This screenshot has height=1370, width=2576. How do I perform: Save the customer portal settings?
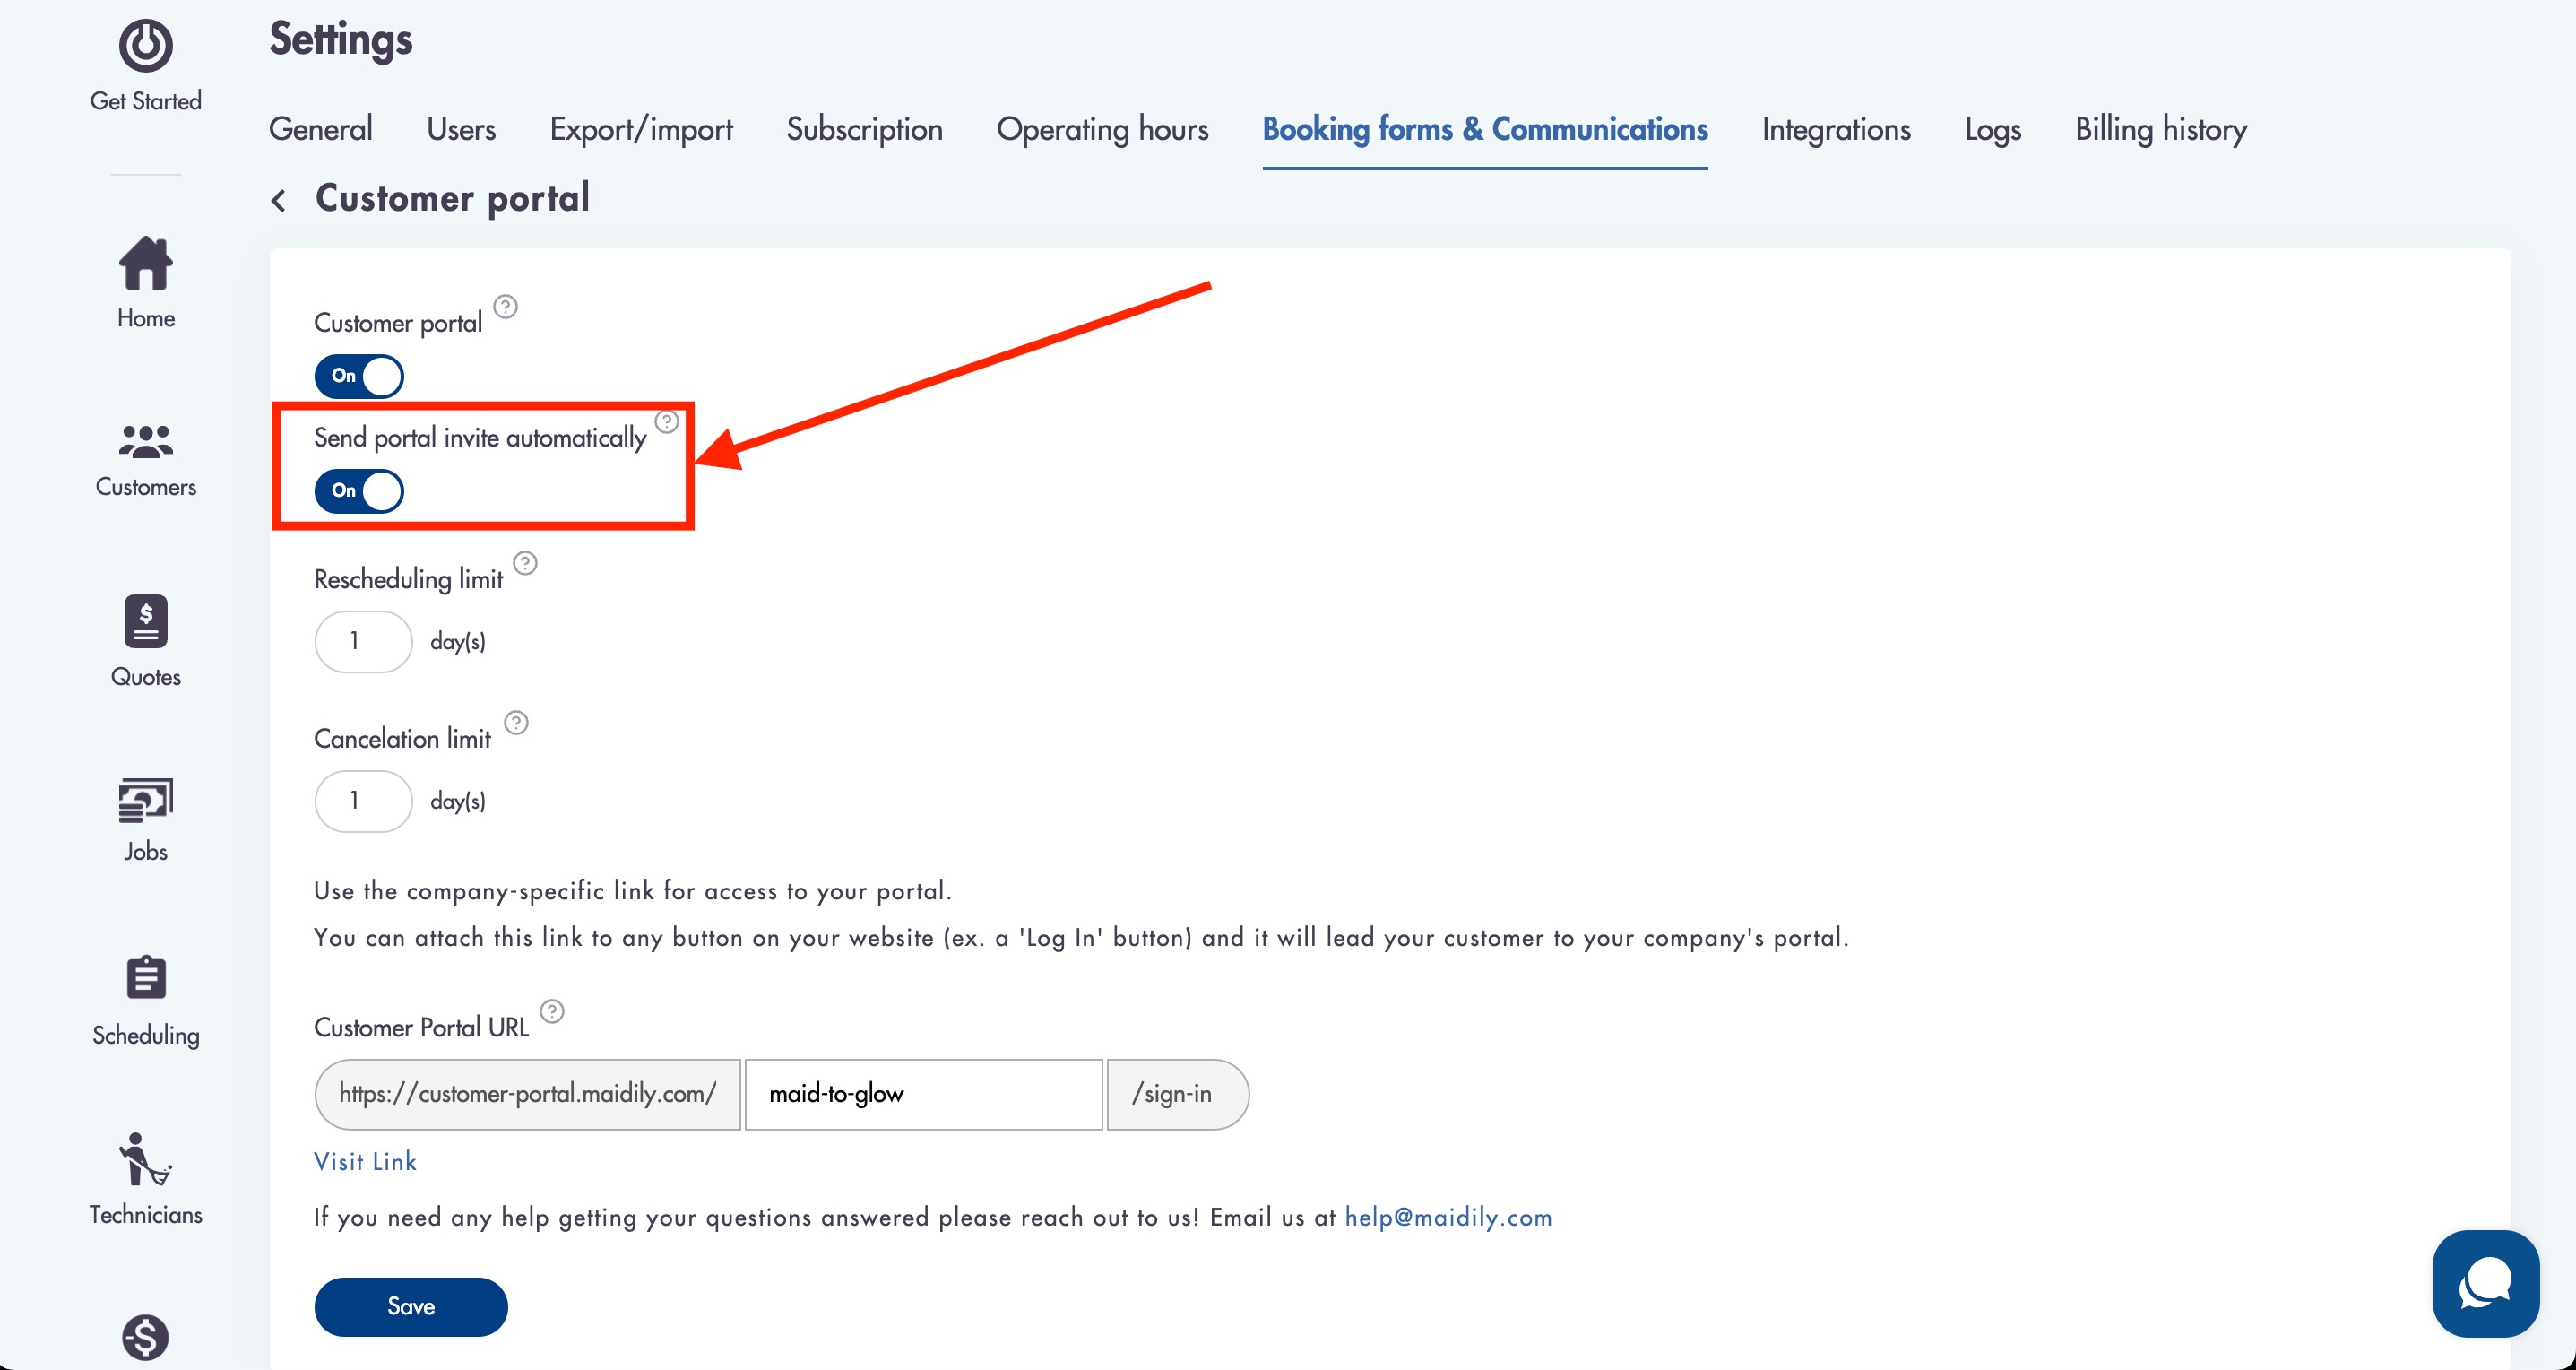point(411,1306)
